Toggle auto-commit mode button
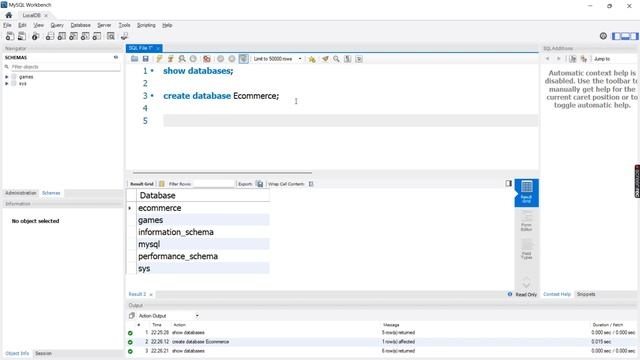Viewport: 640px width, 360px height. click(243, 59)
